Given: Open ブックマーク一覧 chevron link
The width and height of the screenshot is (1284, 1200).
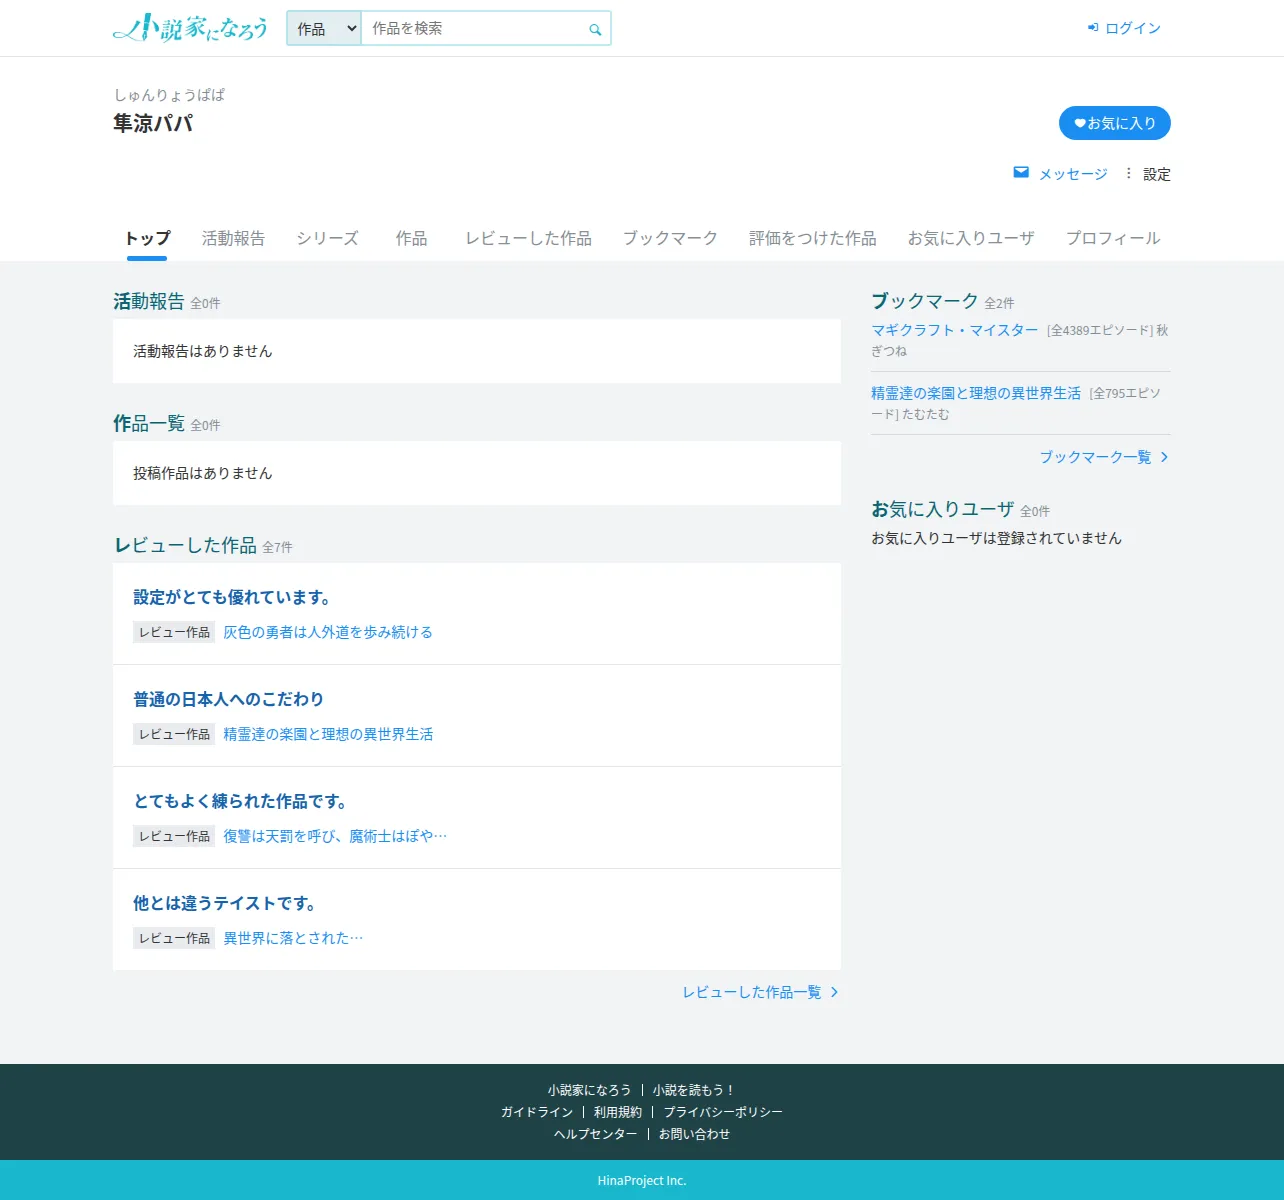Looking at the screenshot, I should point(1104,457).
